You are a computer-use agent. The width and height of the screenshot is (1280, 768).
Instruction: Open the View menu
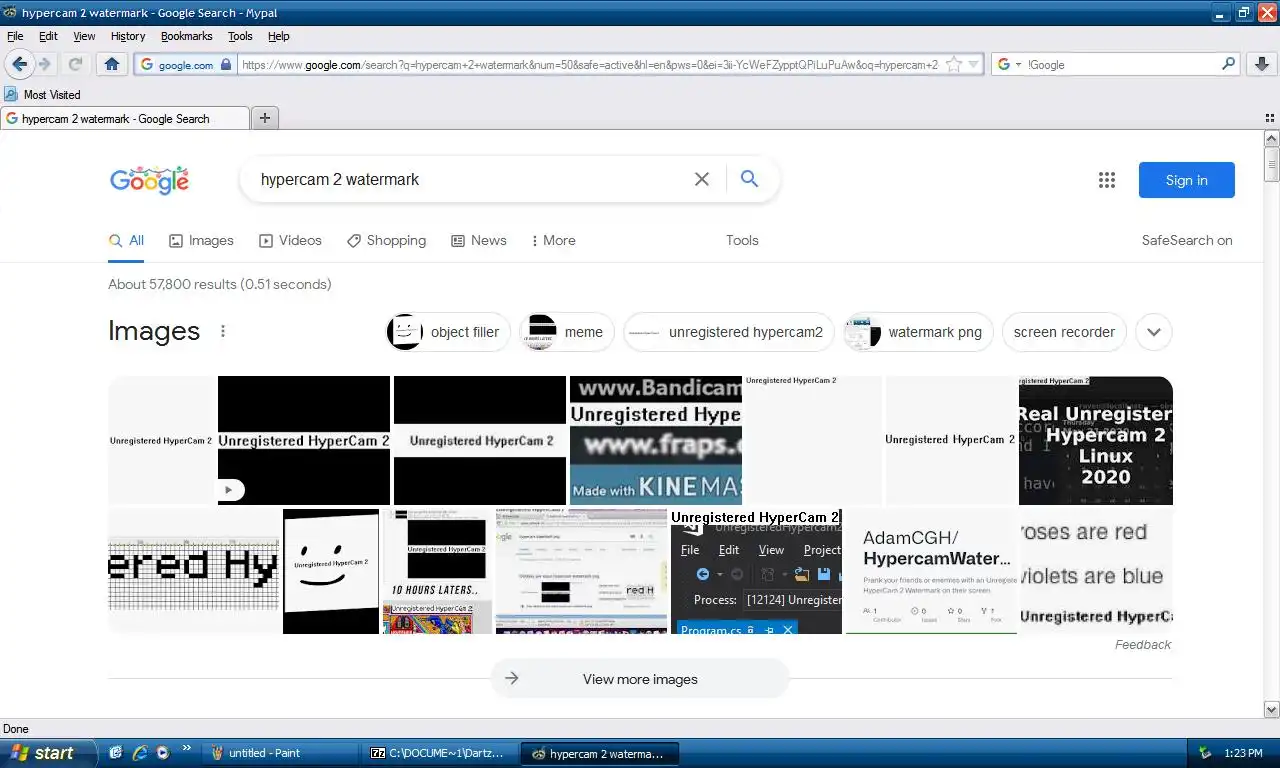[84, 36]
